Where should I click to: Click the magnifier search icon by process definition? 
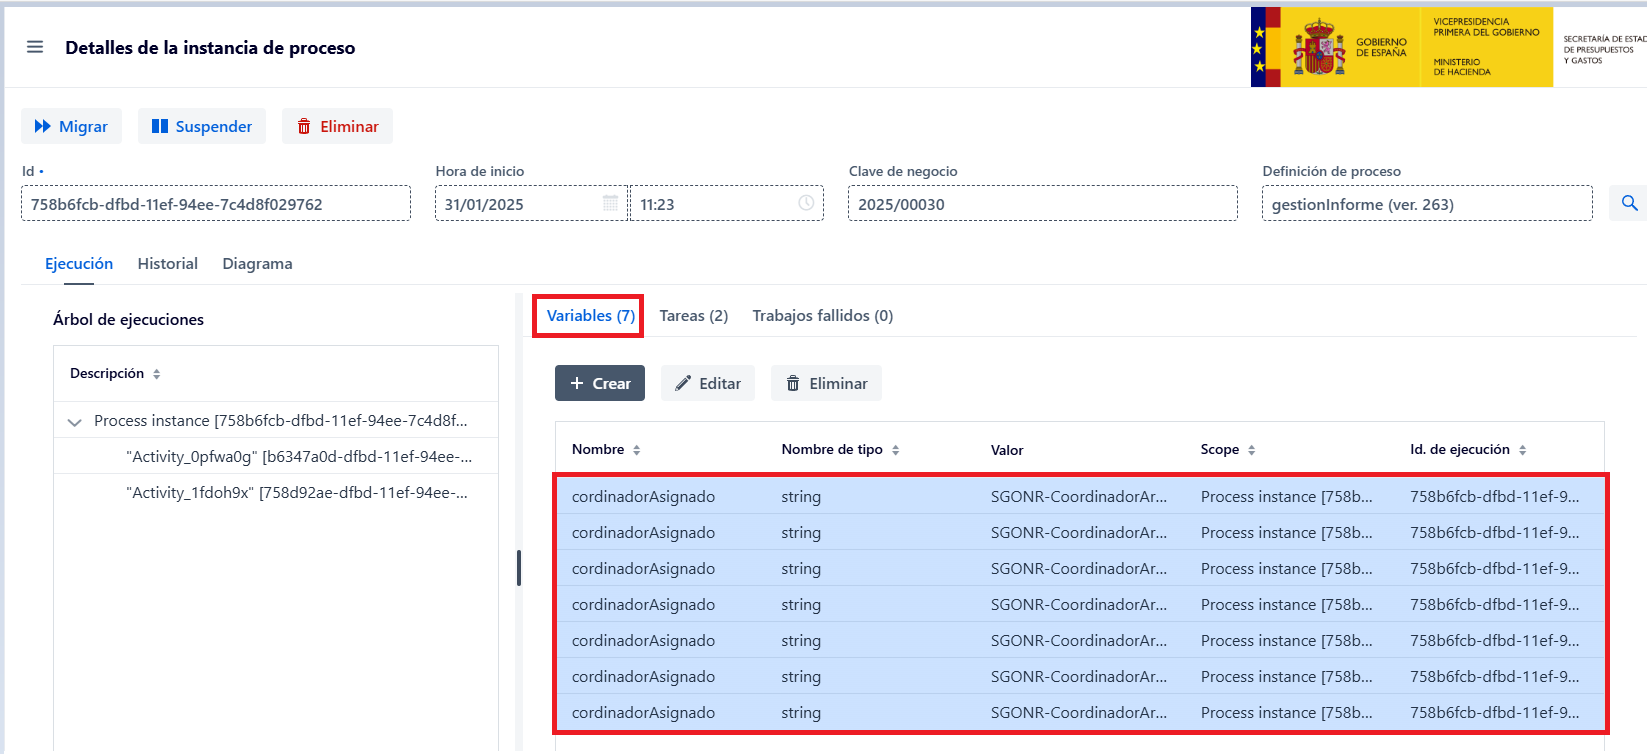[1629, 203]
